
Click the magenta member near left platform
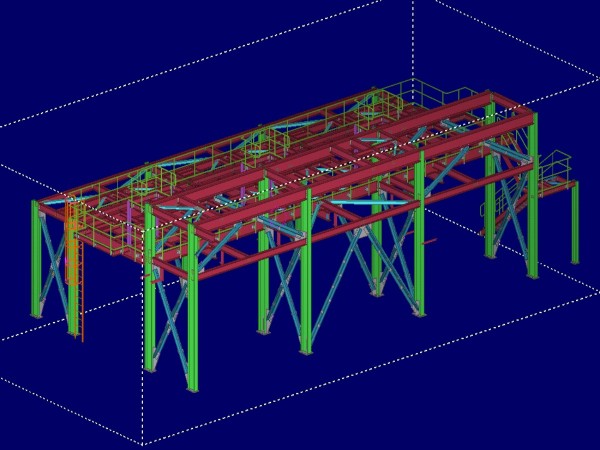131,214
